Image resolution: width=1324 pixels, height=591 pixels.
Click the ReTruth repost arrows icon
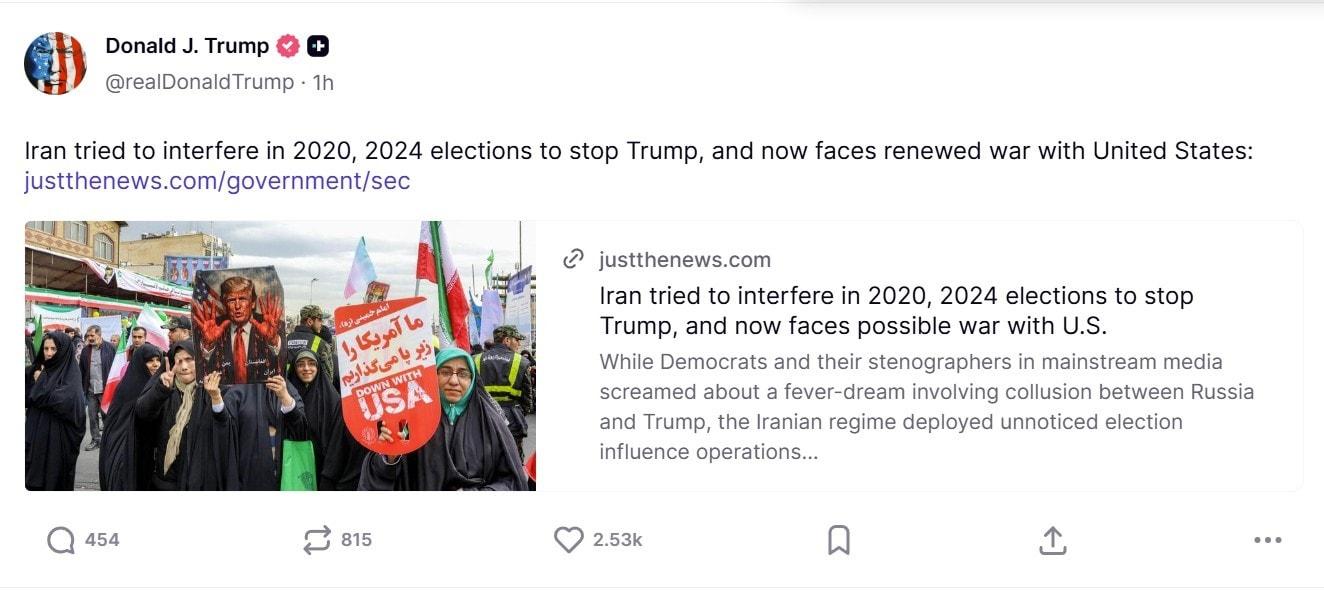pyautogui.click(x=317, y=540)
